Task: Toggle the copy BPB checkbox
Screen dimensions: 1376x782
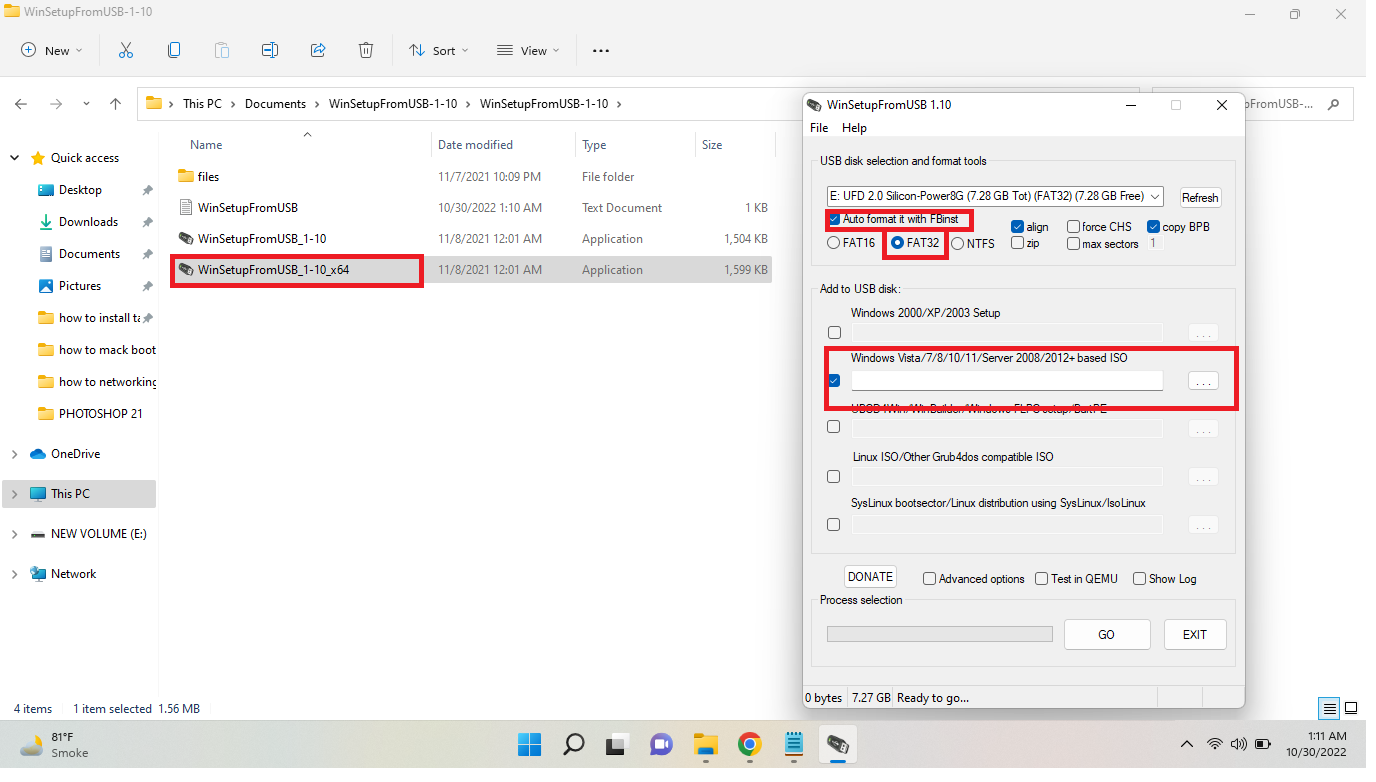Action: click(1153, 227)
